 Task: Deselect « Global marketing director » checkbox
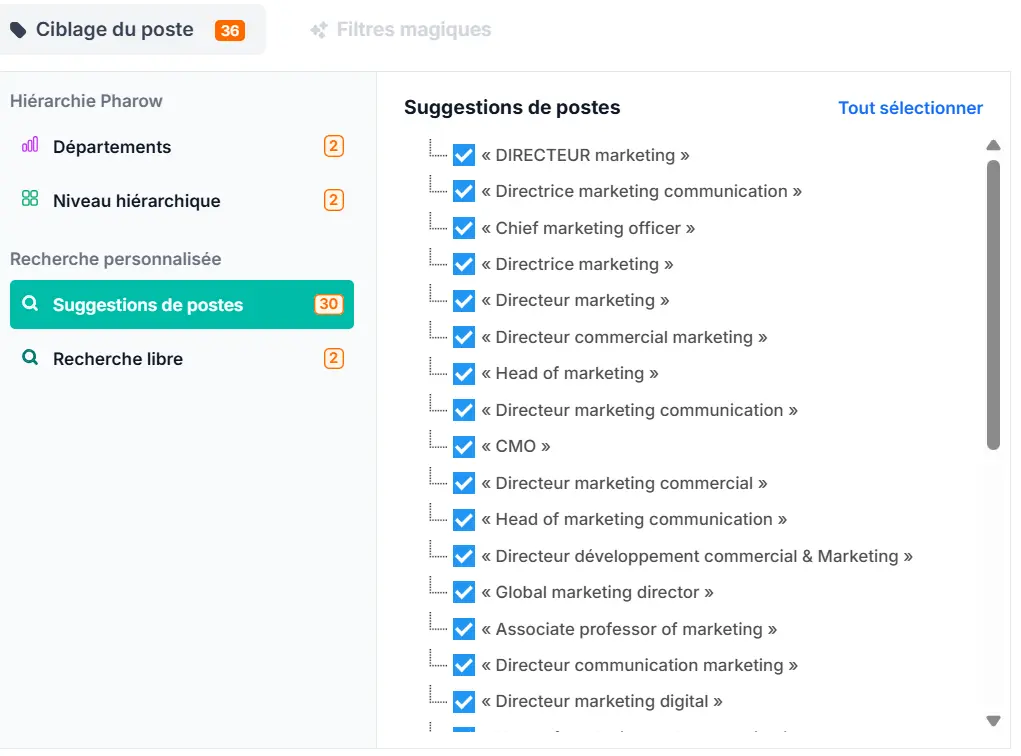click(x=464, y=593)
